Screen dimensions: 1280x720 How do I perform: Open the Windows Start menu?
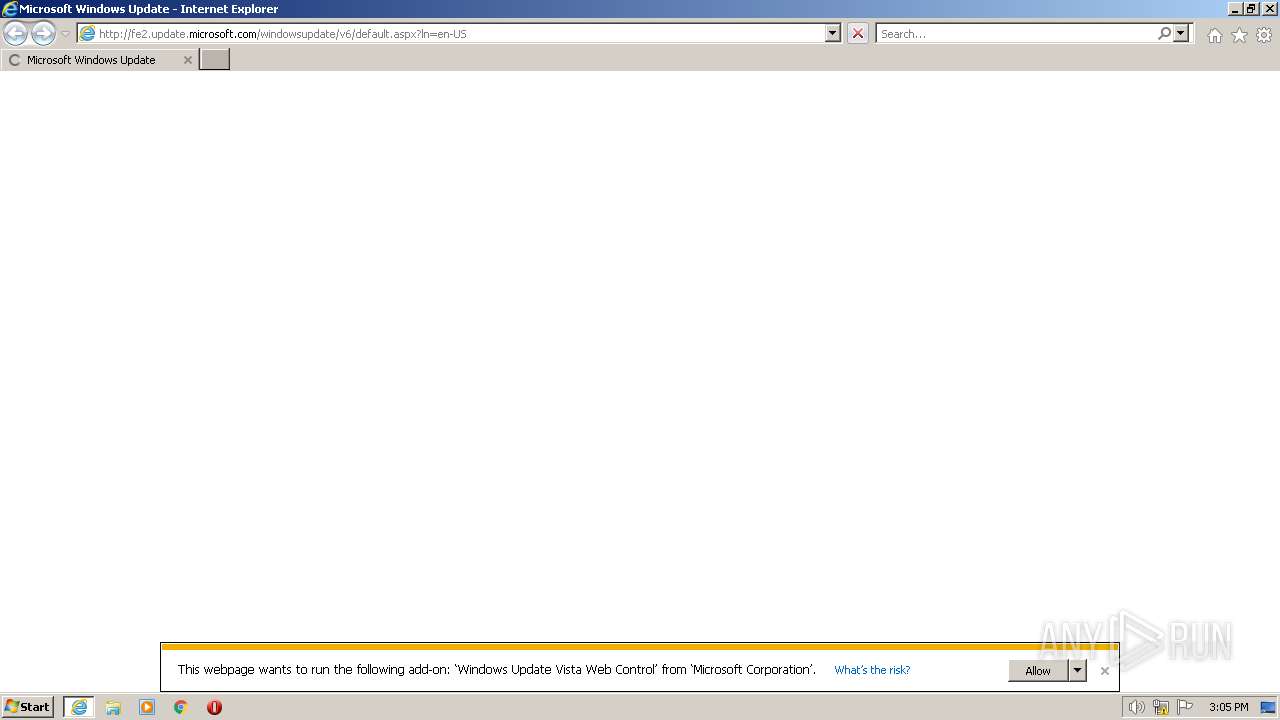(x=27, y=707)
